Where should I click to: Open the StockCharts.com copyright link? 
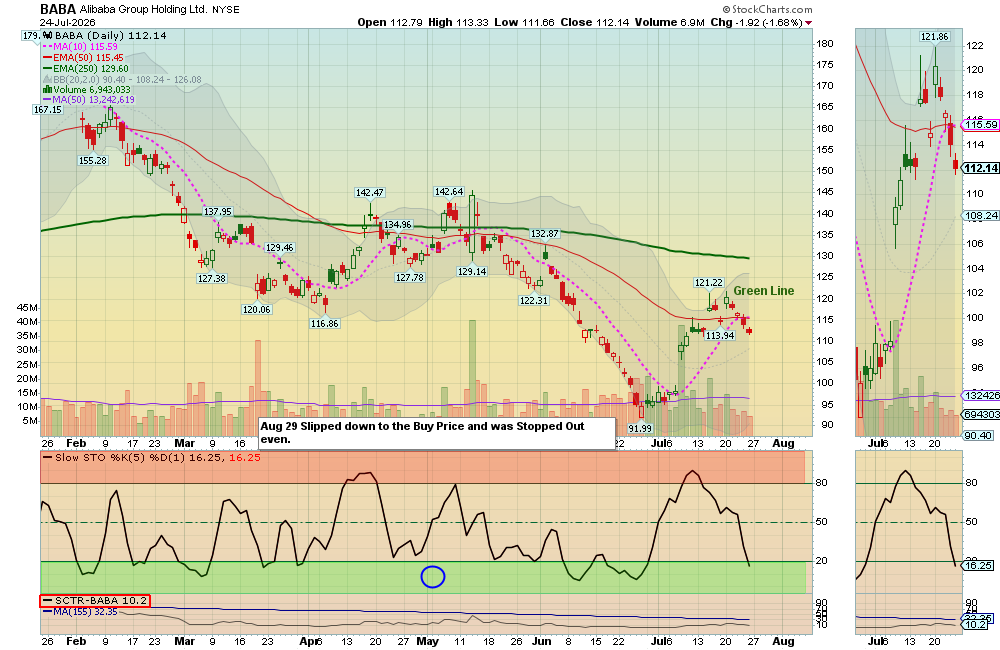click(x=767, y=10)
